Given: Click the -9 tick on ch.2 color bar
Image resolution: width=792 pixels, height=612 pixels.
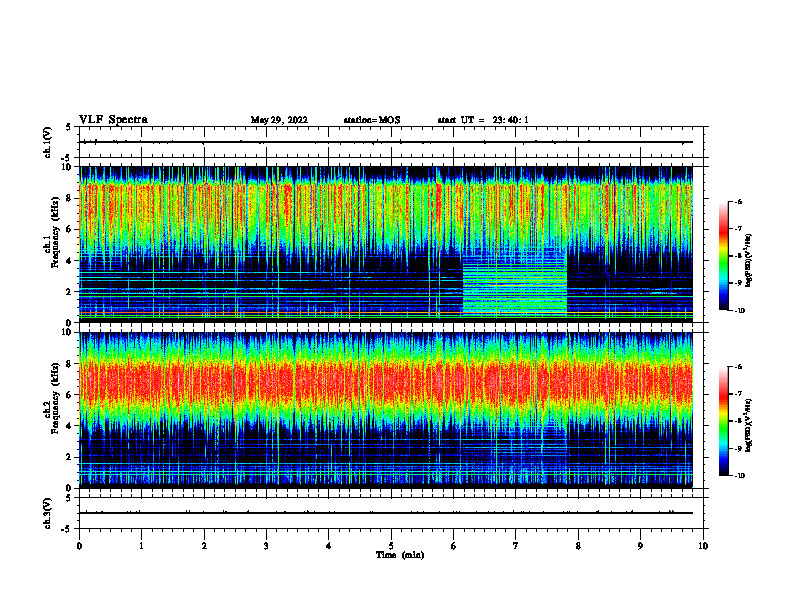Looking at the screenshot, I should pos(739,448).
